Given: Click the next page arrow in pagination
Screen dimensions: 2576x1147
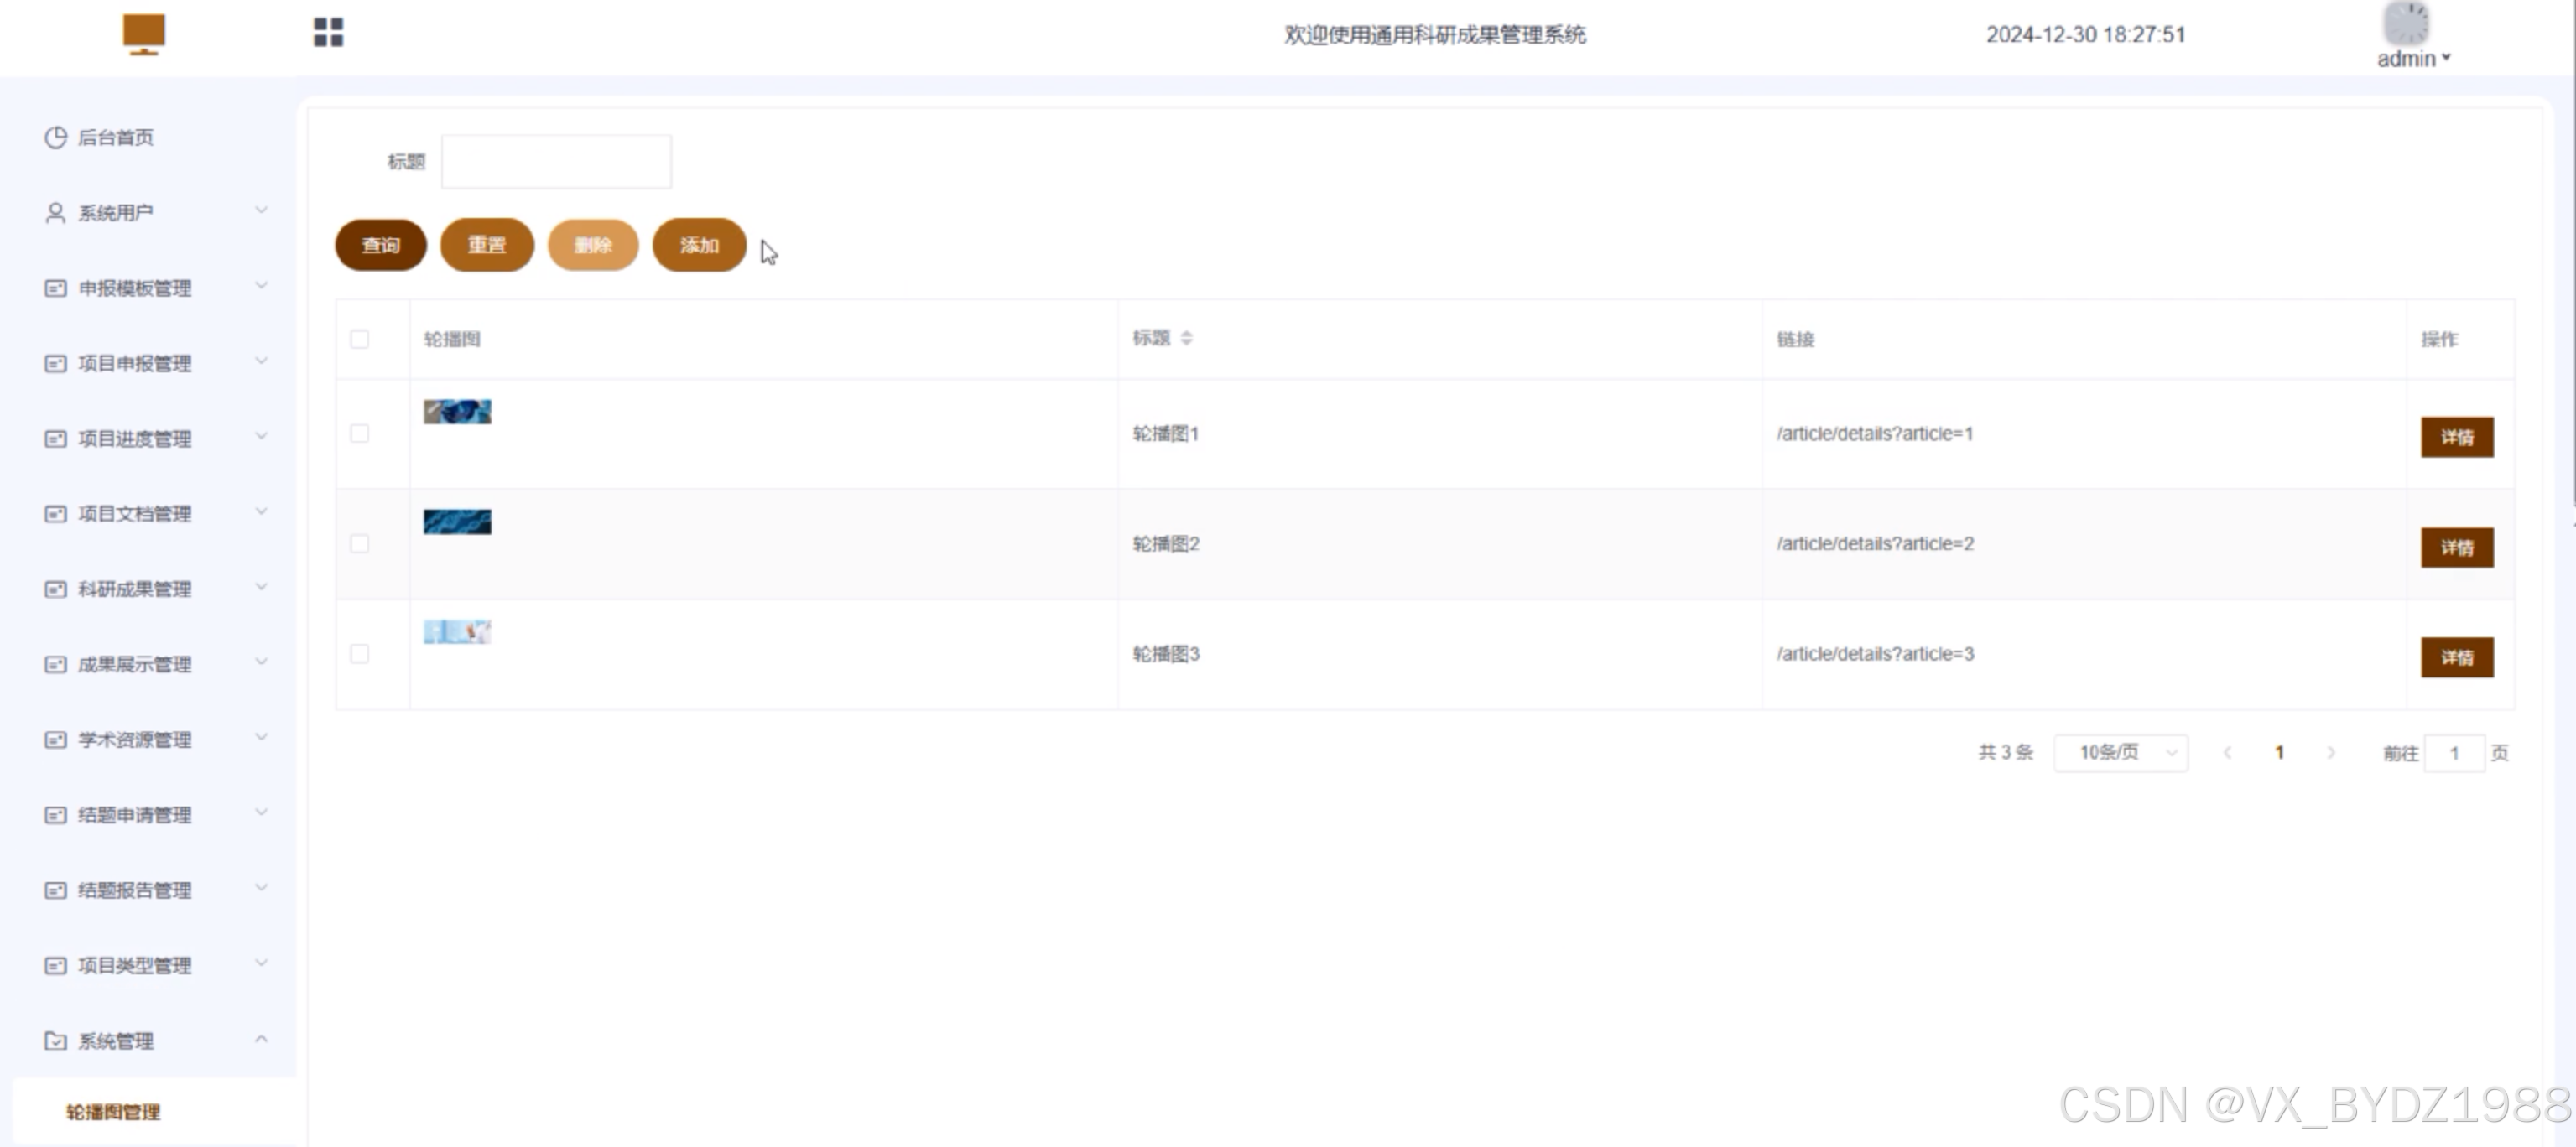Looking at the screenshot, I should [x=2331, y=753].
